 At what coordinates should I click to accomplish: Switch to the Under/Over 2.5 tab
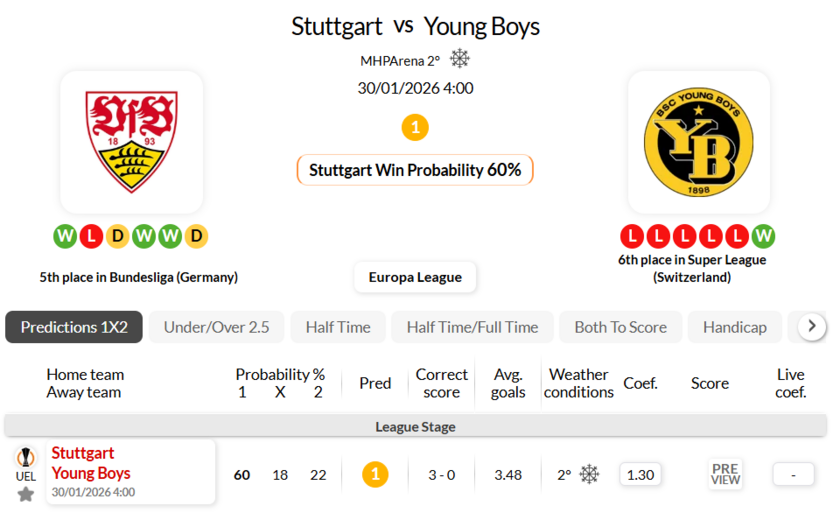(216, 327)
